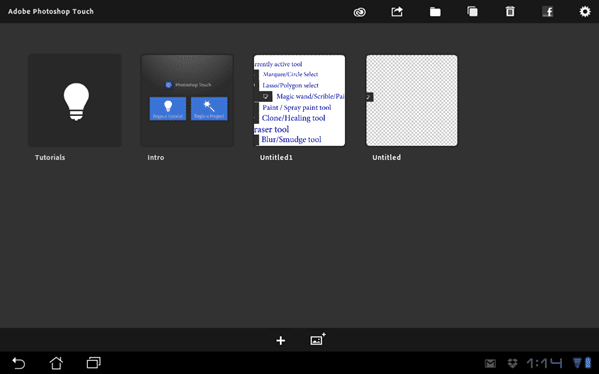Click the share/export icon
Screen dimensions: 599x374
397,12
